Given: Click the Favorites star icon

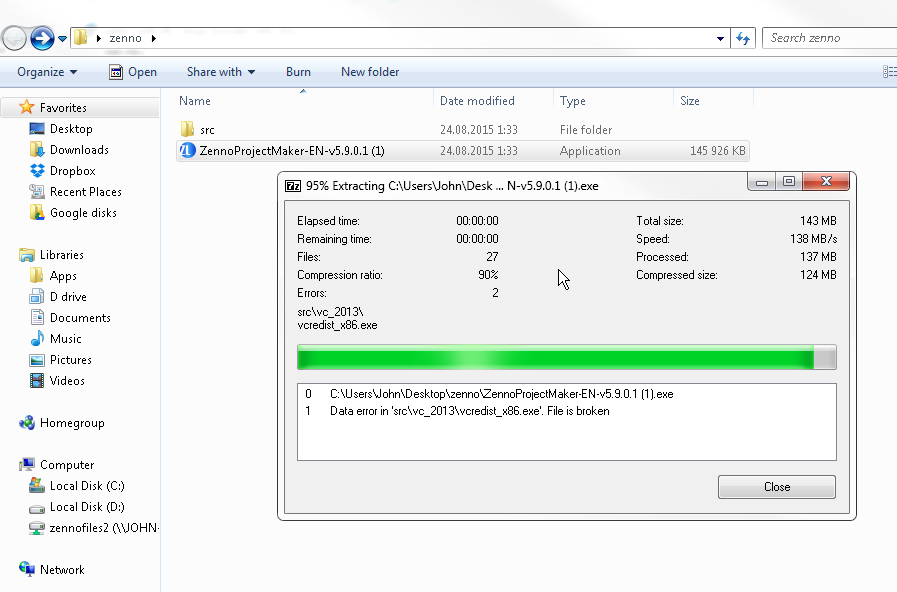Looking at the screenshot, I should click(x=26, y=107).
